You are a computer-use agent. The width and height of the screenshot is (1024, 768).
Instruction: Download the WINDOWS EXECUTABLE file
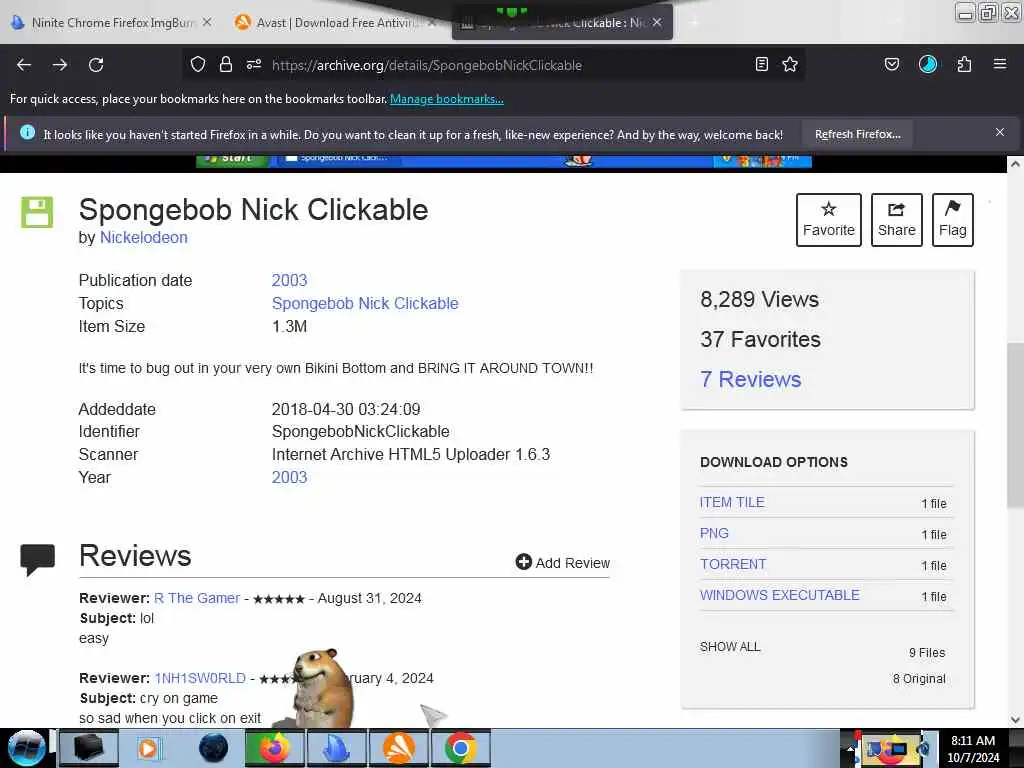(780, 595)
